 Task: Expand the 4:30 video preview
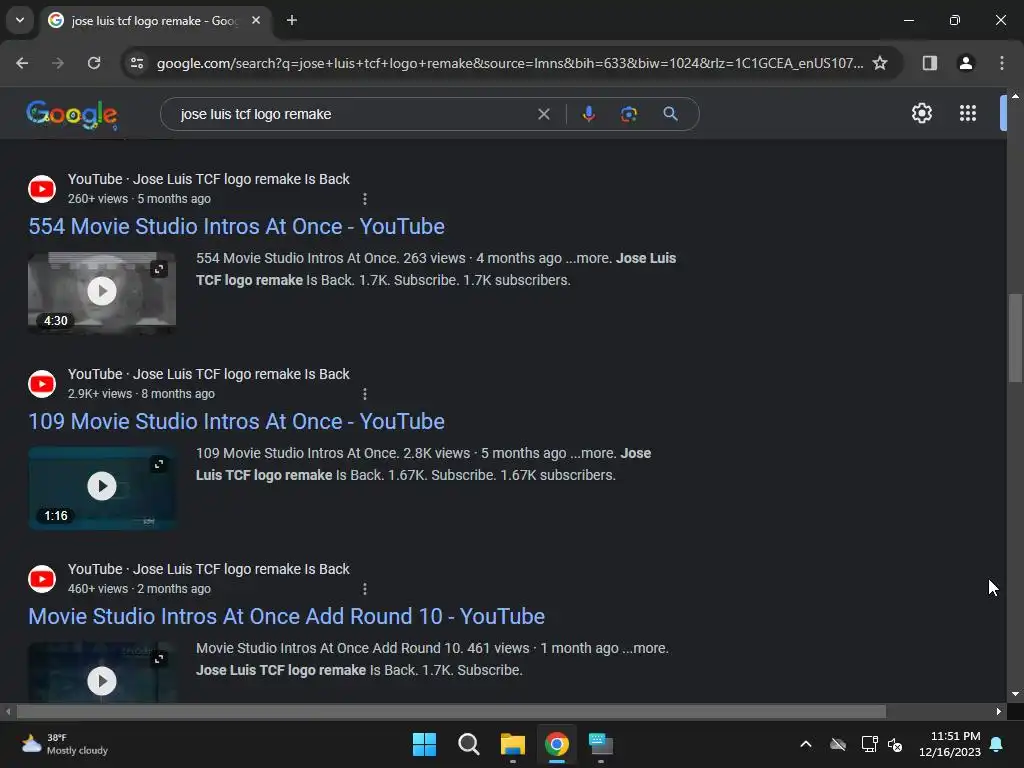(x=159, y=269)
